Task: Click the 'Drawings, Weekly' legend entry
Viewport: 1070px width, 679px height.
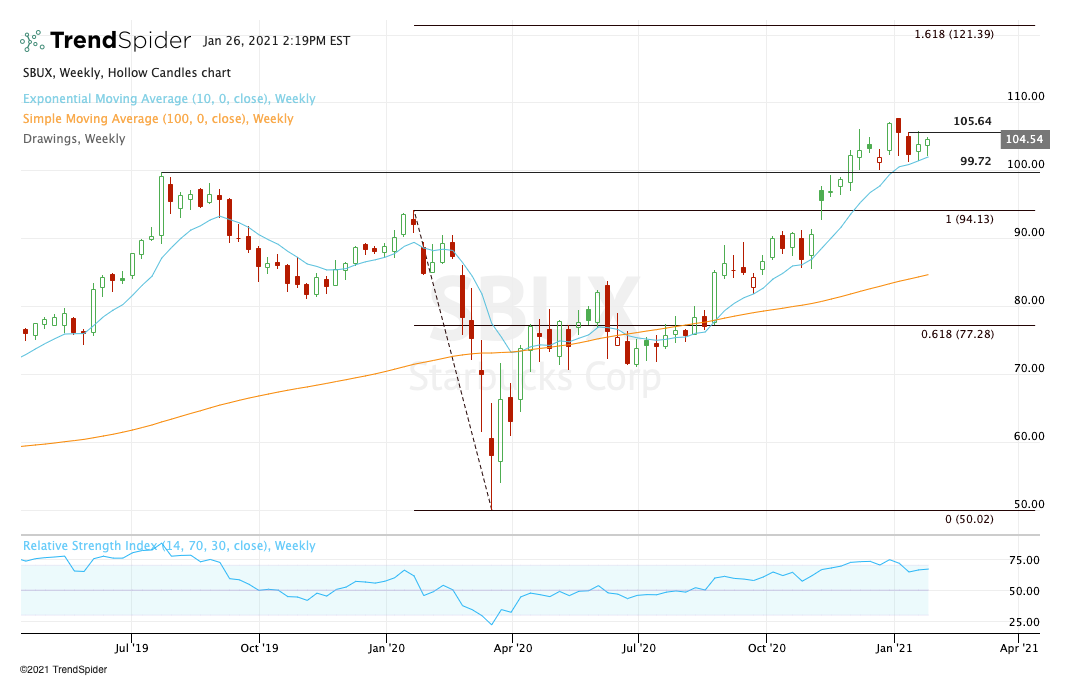Action: pyautogui.click(x=74, y=139)
